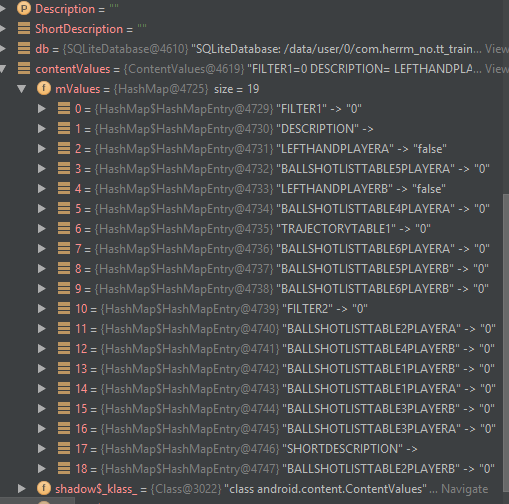509x504 pixels.
Task: Click the entry icon for SHORTDESCRIPTION row
Action: click(64, 449)
